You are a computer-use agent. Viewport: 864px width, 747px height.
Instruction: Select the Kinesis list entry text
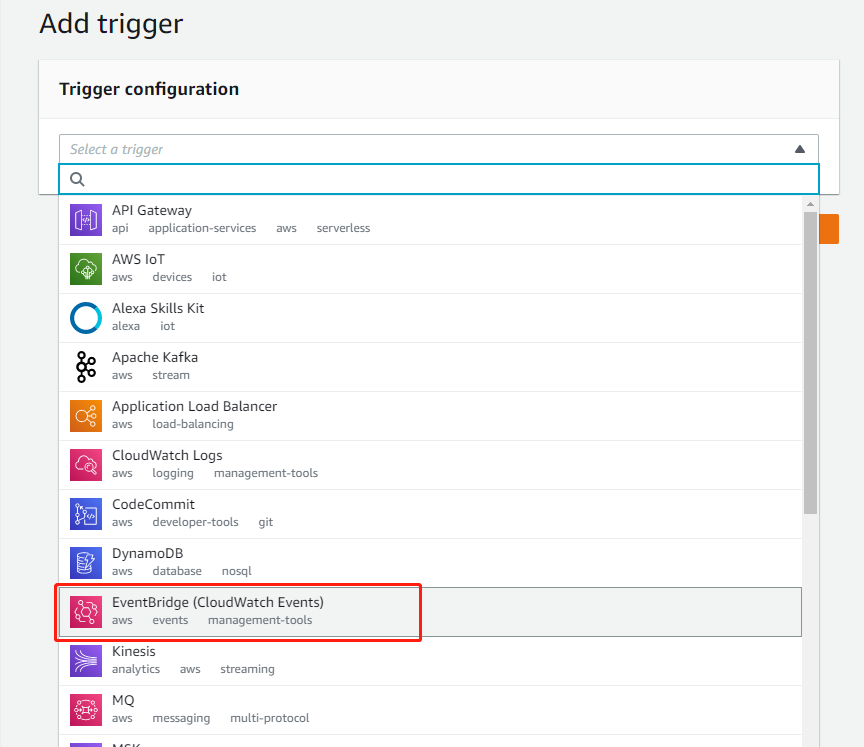134,651
